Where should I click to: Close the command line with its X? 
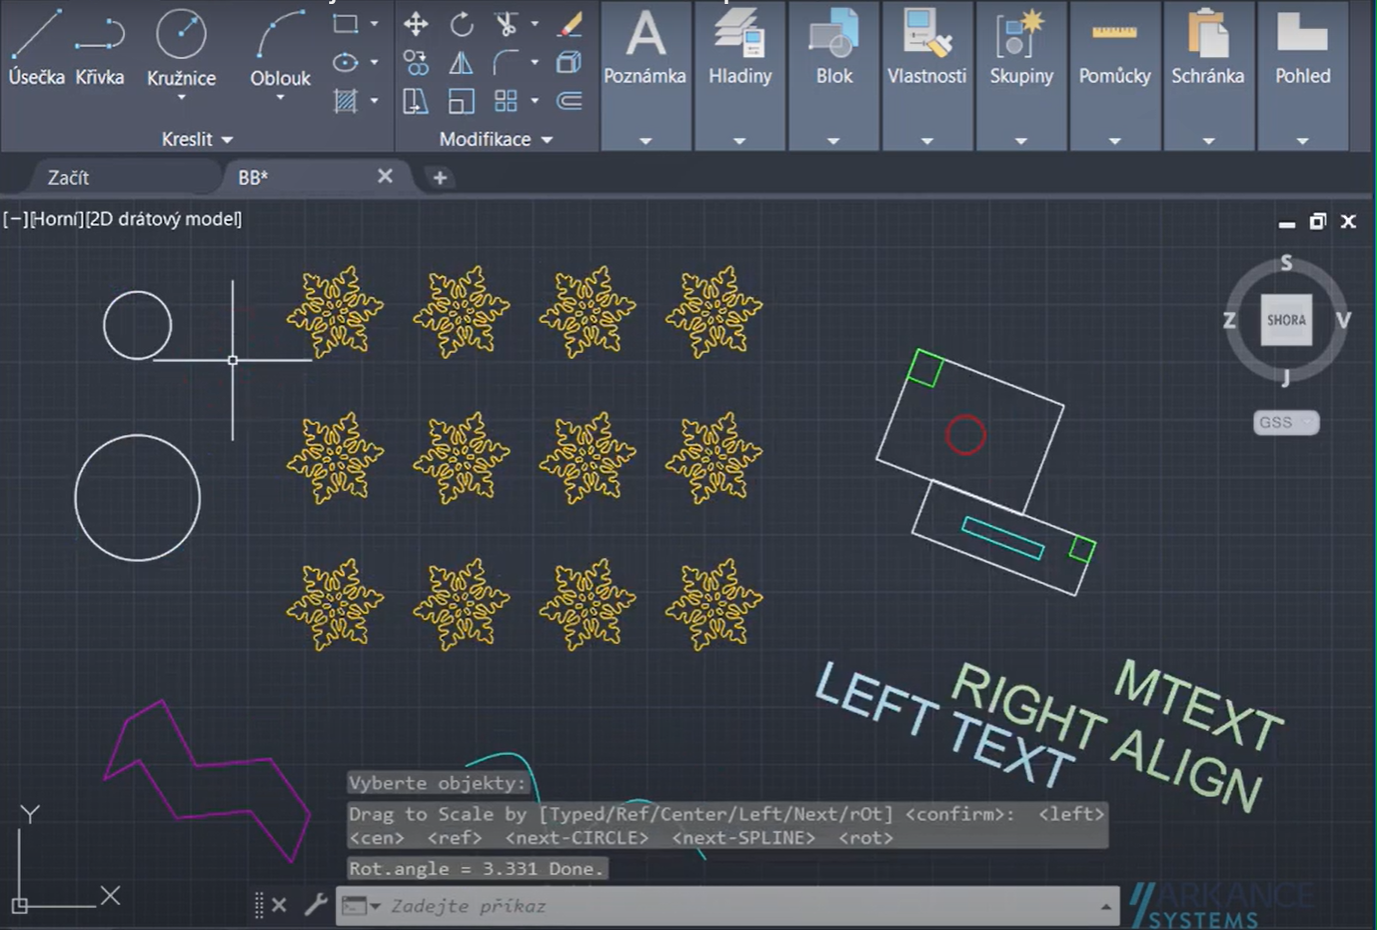tap(279, 905)
